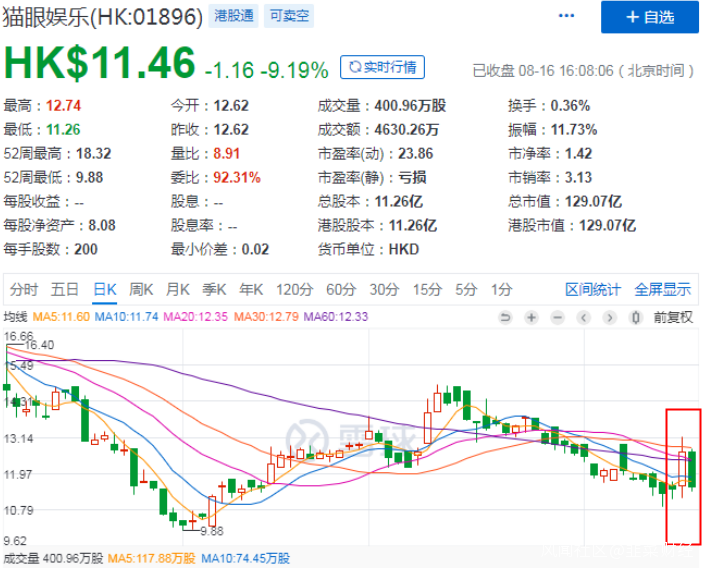Click the 52周最低 value 9.88

(x=89, y=177)
